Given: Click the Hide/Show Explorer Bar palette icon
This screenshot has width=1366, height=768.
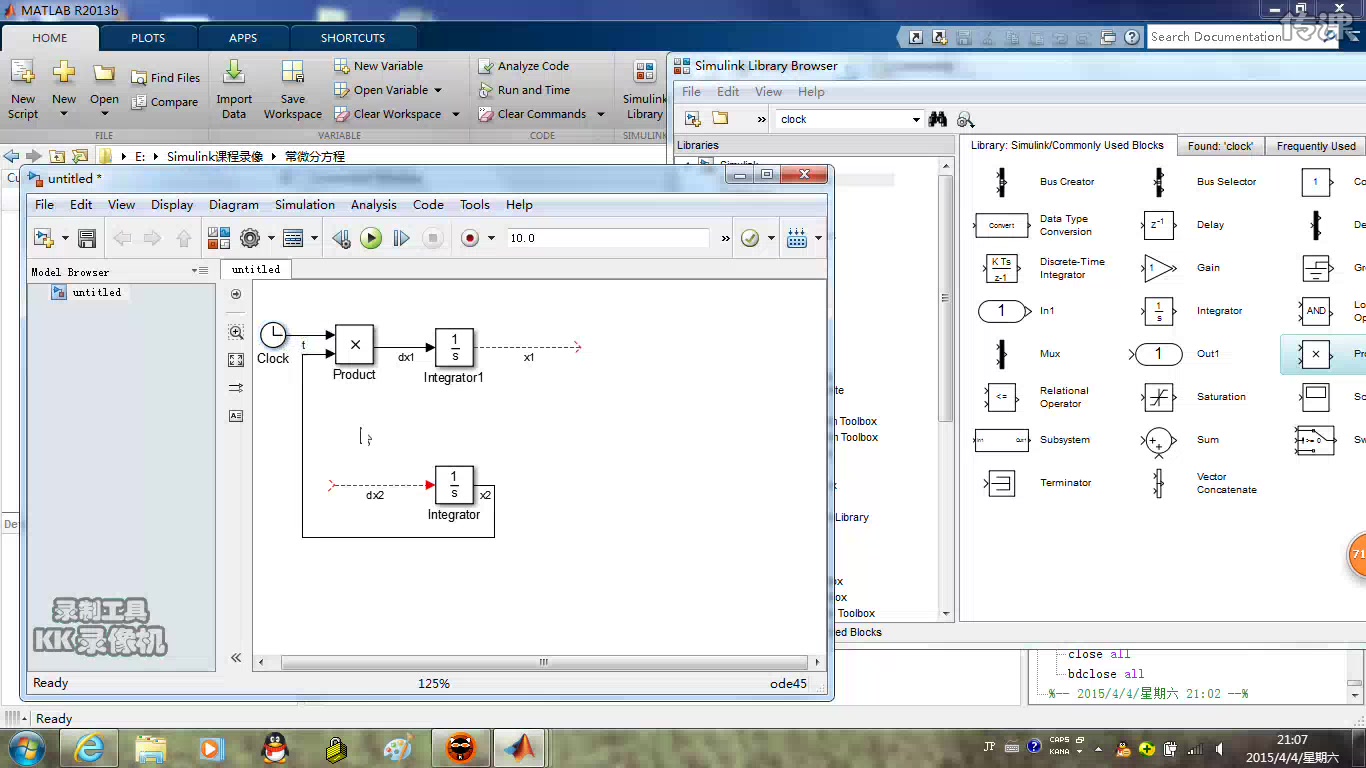Looking at the screenshot, I should click(x=236, y=294).
